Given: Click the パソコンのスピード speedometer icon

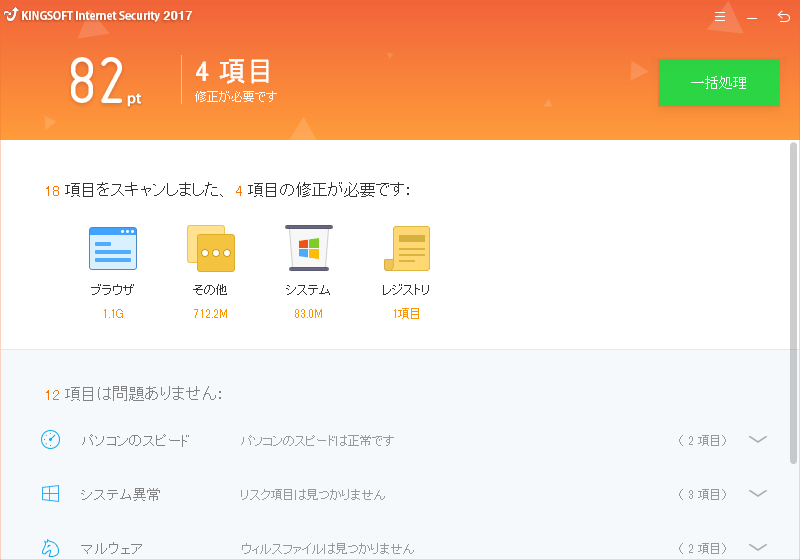Looking at the screenshot, I should [51, 439].
